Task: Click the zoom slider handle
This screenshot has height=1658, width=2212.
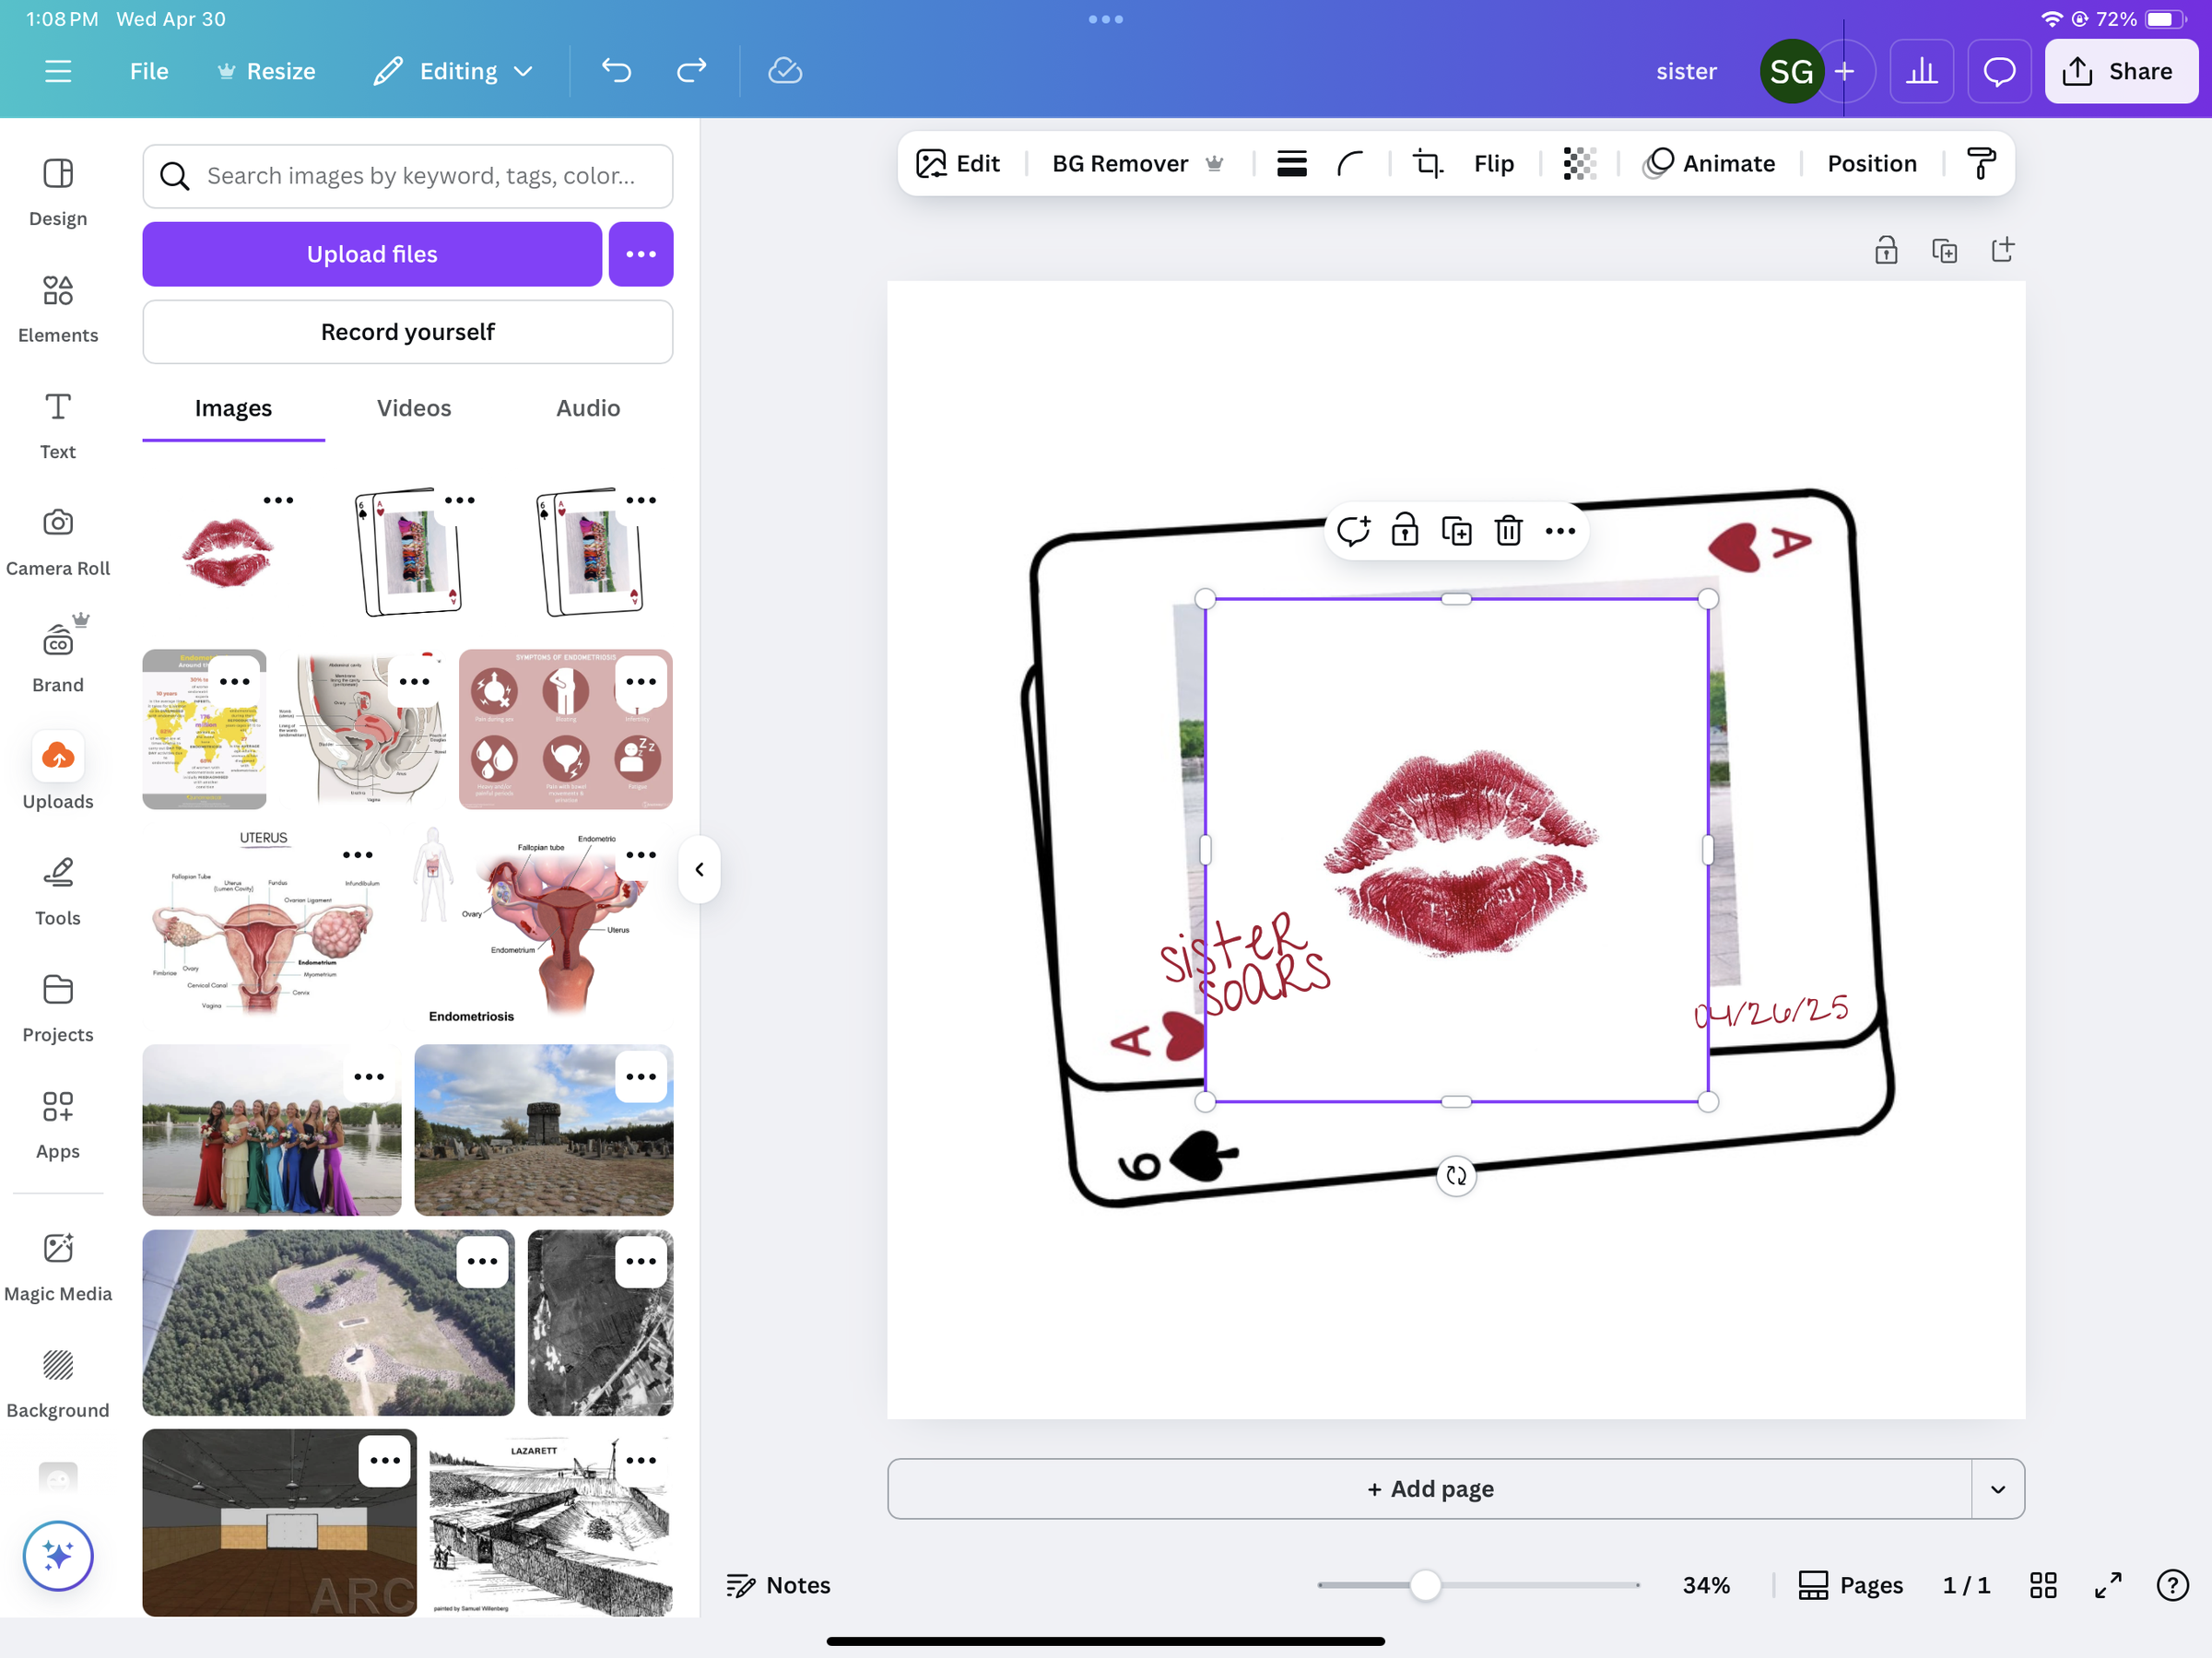Action: (x=1424, y=1585)
